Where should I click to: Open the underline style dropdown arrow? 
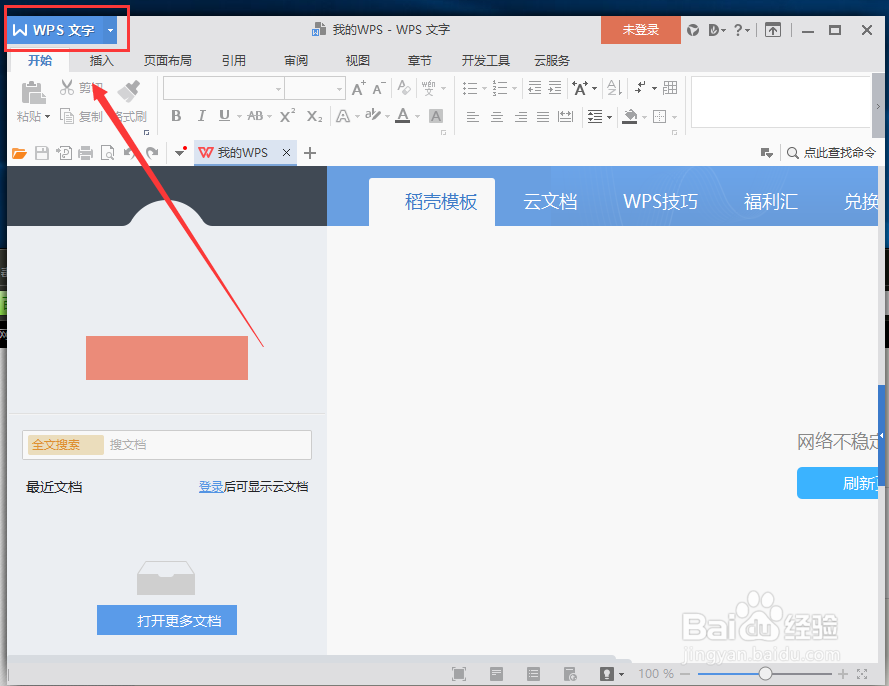pos(239,117)
